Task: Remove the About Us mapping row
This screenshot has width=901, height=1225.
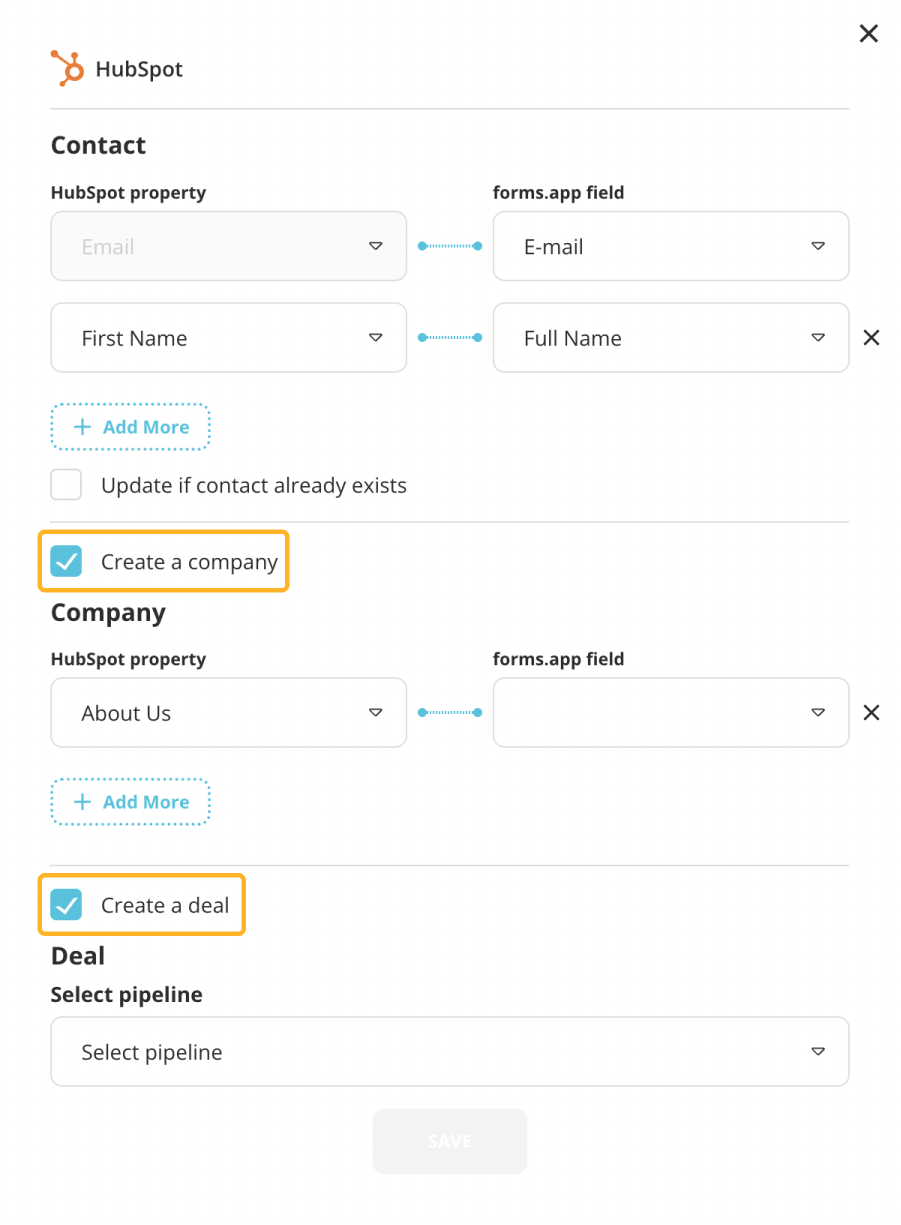Action: (x=871, y=713)
